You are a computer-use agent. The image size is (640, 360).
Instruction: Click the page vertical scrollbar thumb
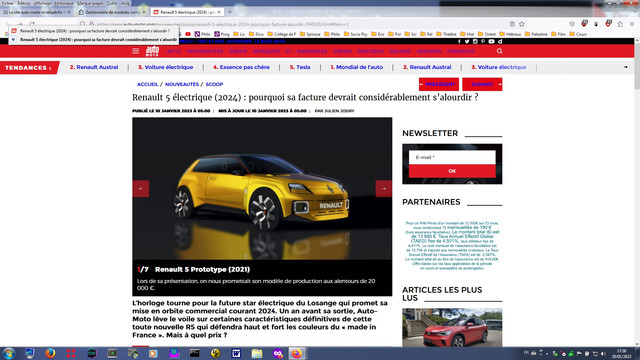coord(637,66)
